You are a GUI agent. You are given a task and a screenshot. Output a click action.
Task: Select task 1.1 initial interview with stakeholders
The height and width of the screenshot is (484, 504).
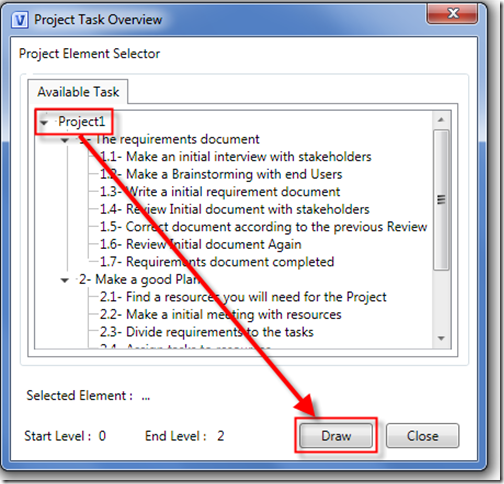pos(235,157)
